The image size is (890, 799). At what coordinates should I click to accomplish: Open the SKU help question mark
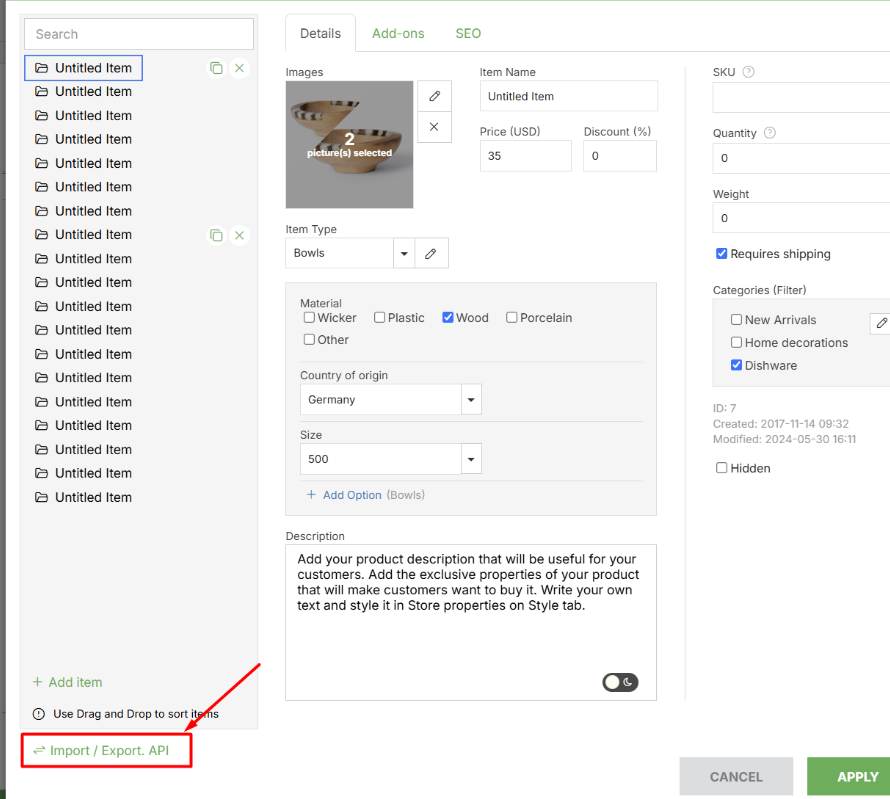tap(749, 72)
